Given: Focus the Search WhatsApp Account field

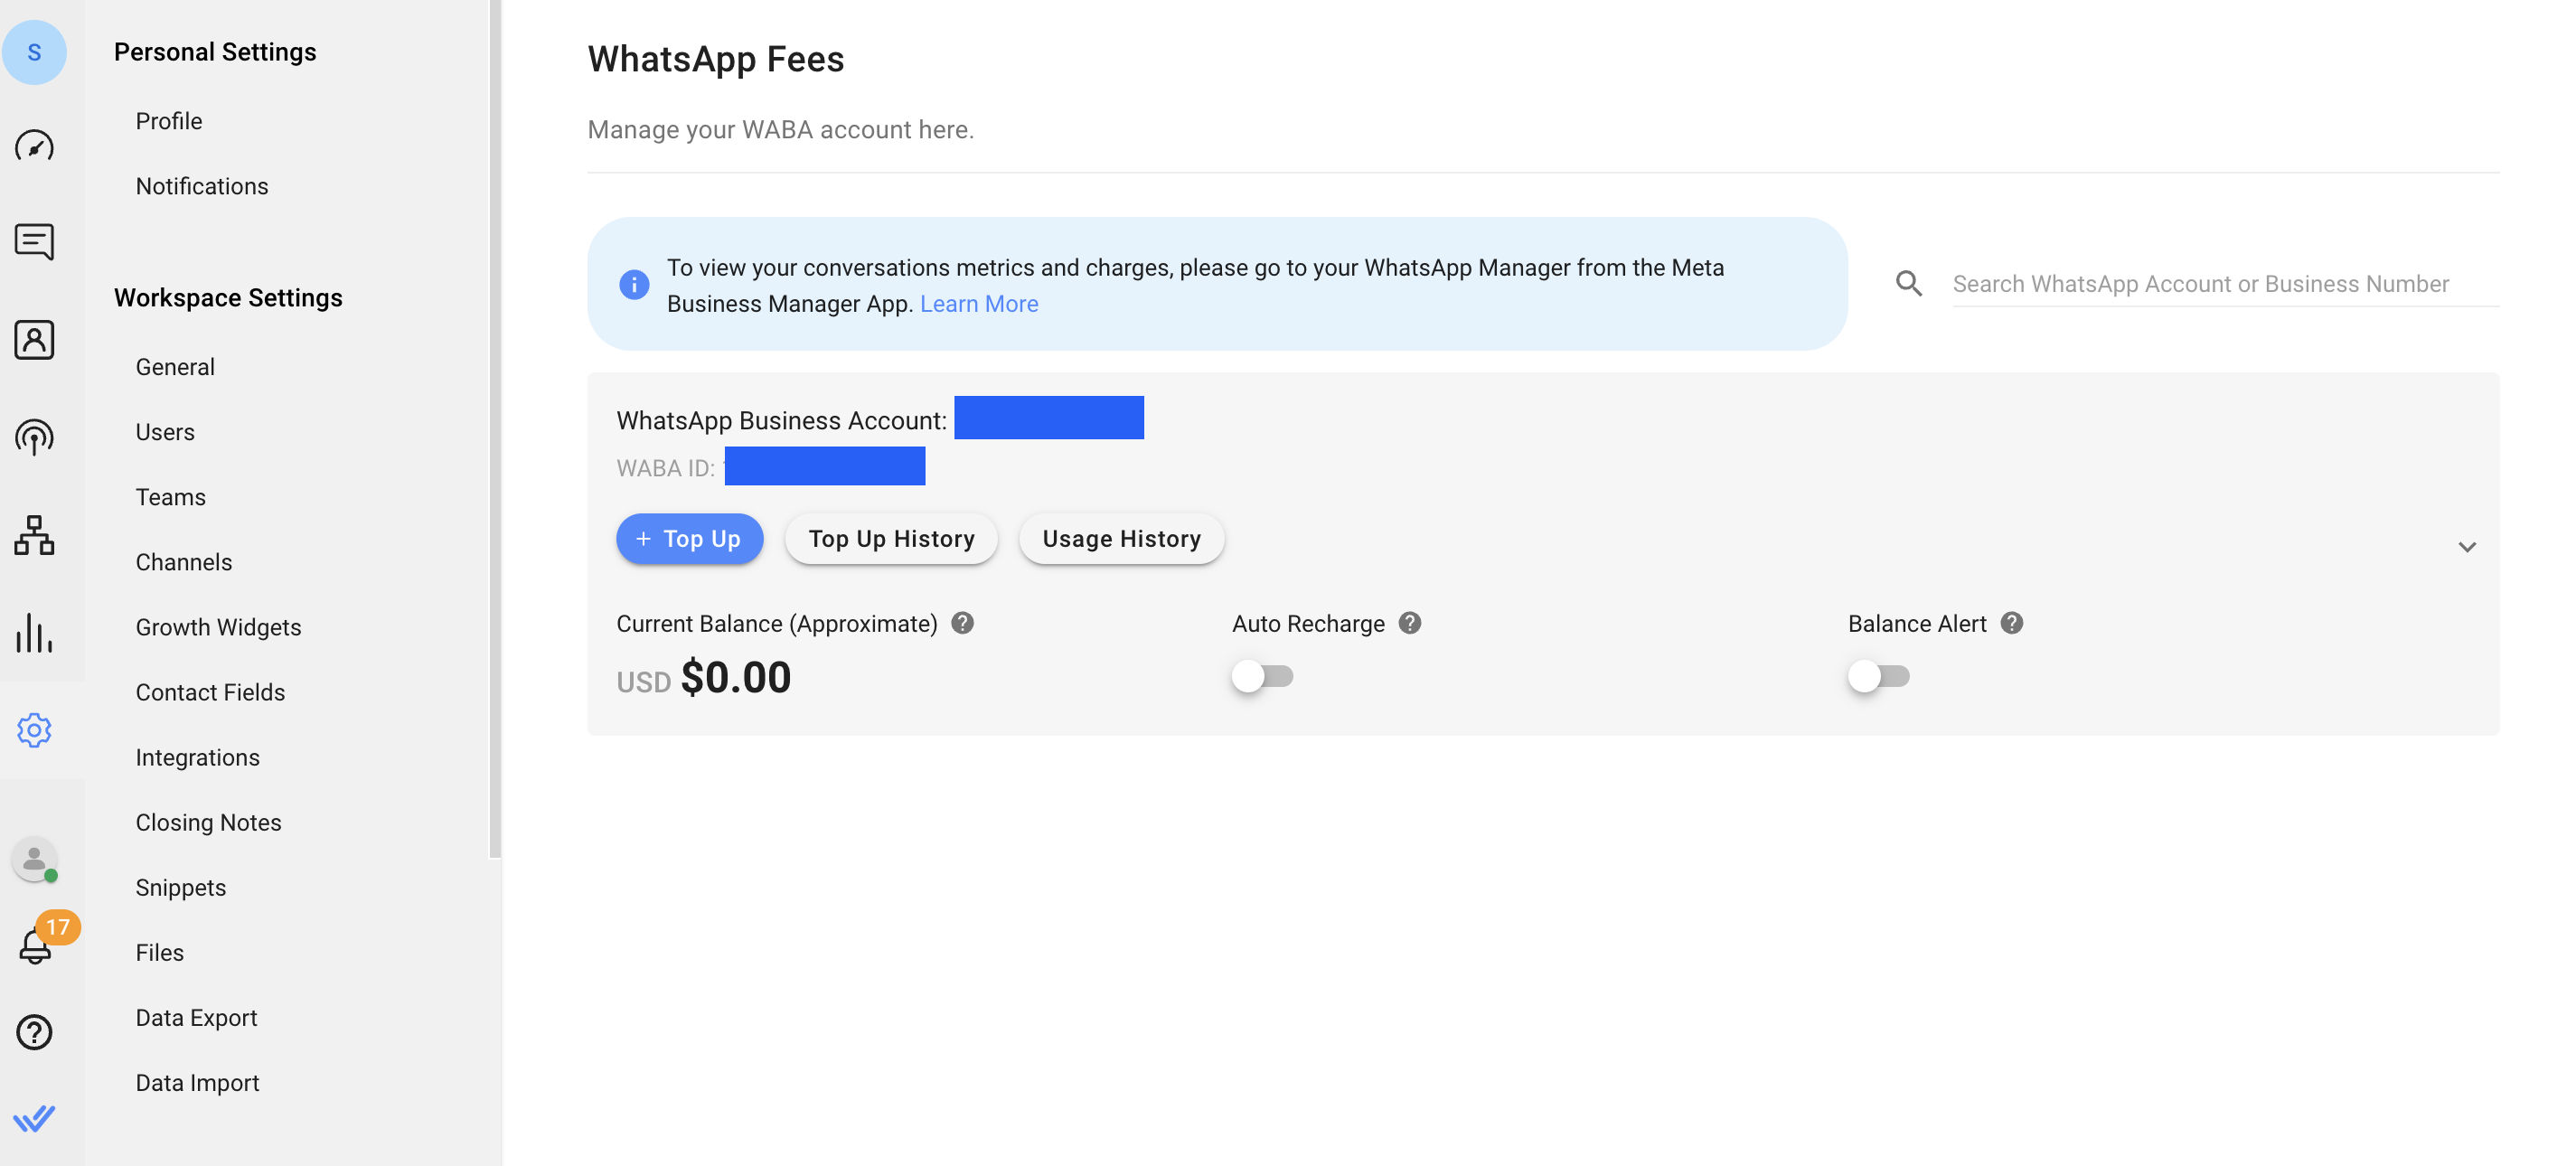Looking at the screenshot, I should click(x=2225, y=284).
